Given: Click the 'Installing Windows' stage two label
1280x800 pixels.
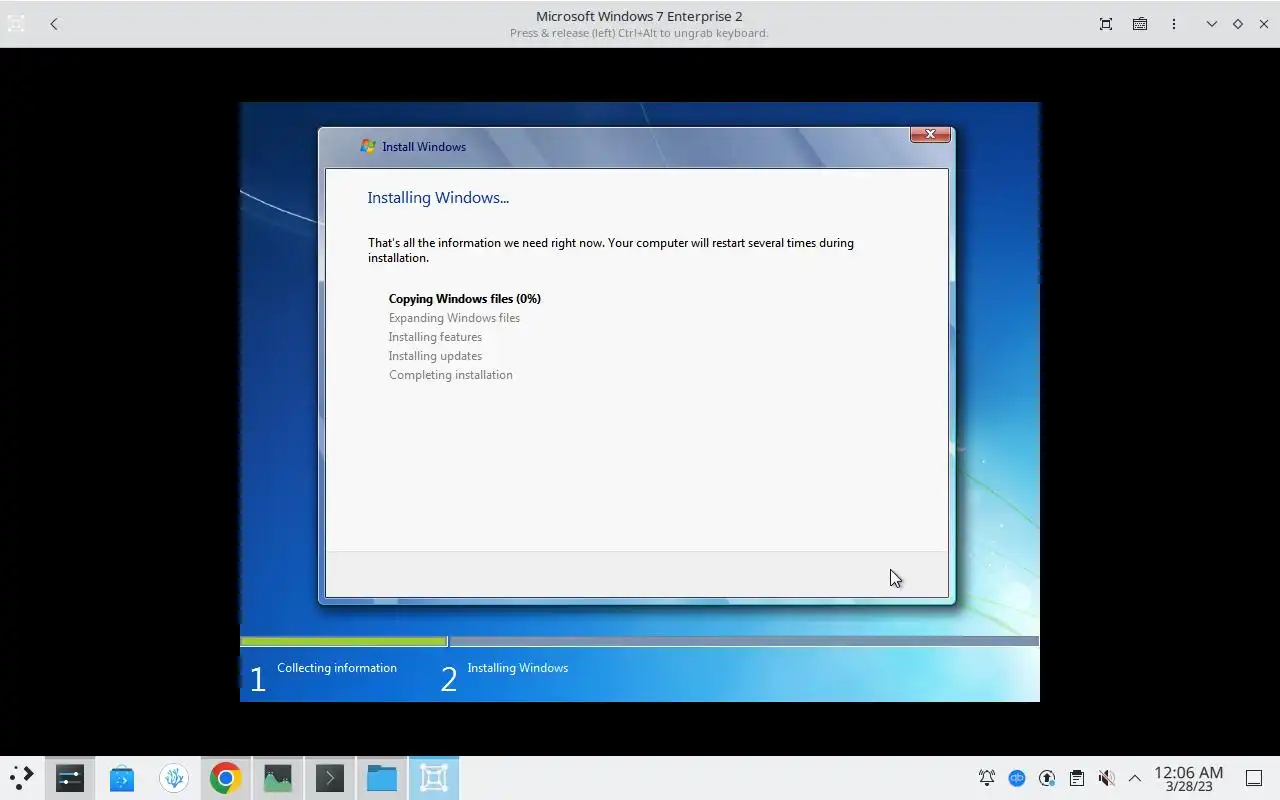Looking at the screenshot, I should [518, 668].
